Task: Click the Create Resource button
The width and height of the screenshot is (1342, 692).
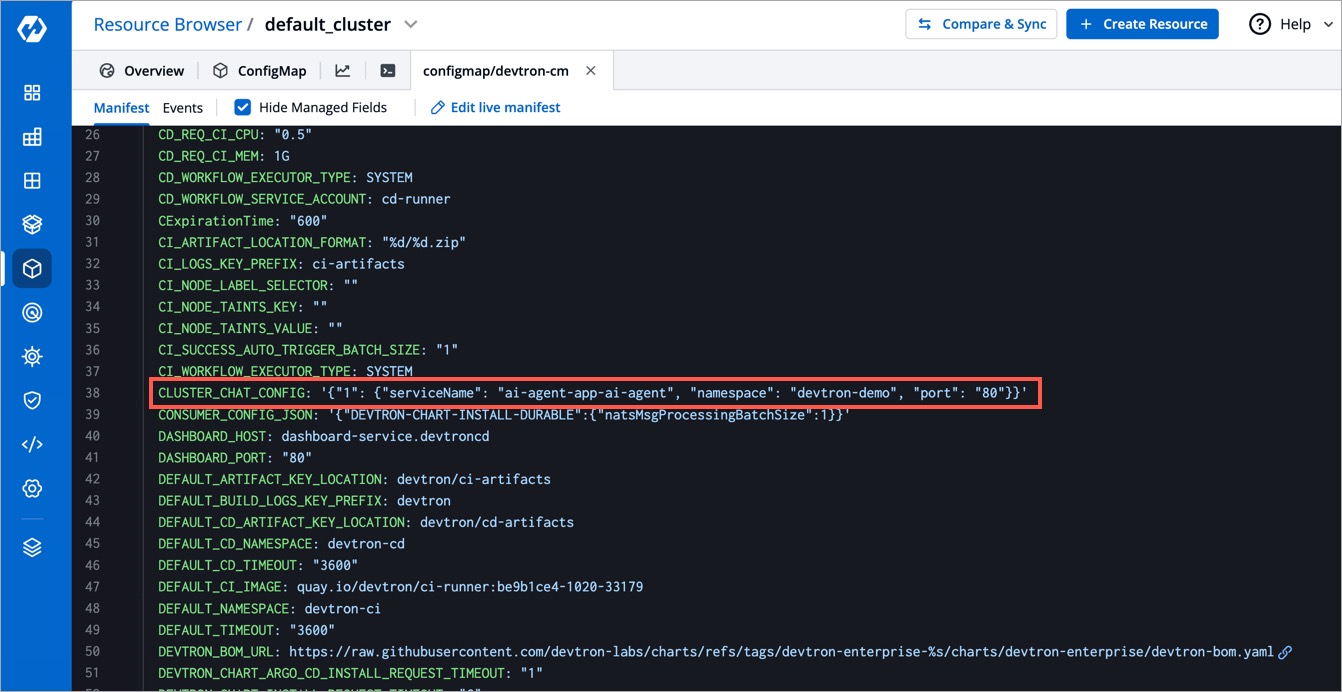Action: 1142,24
